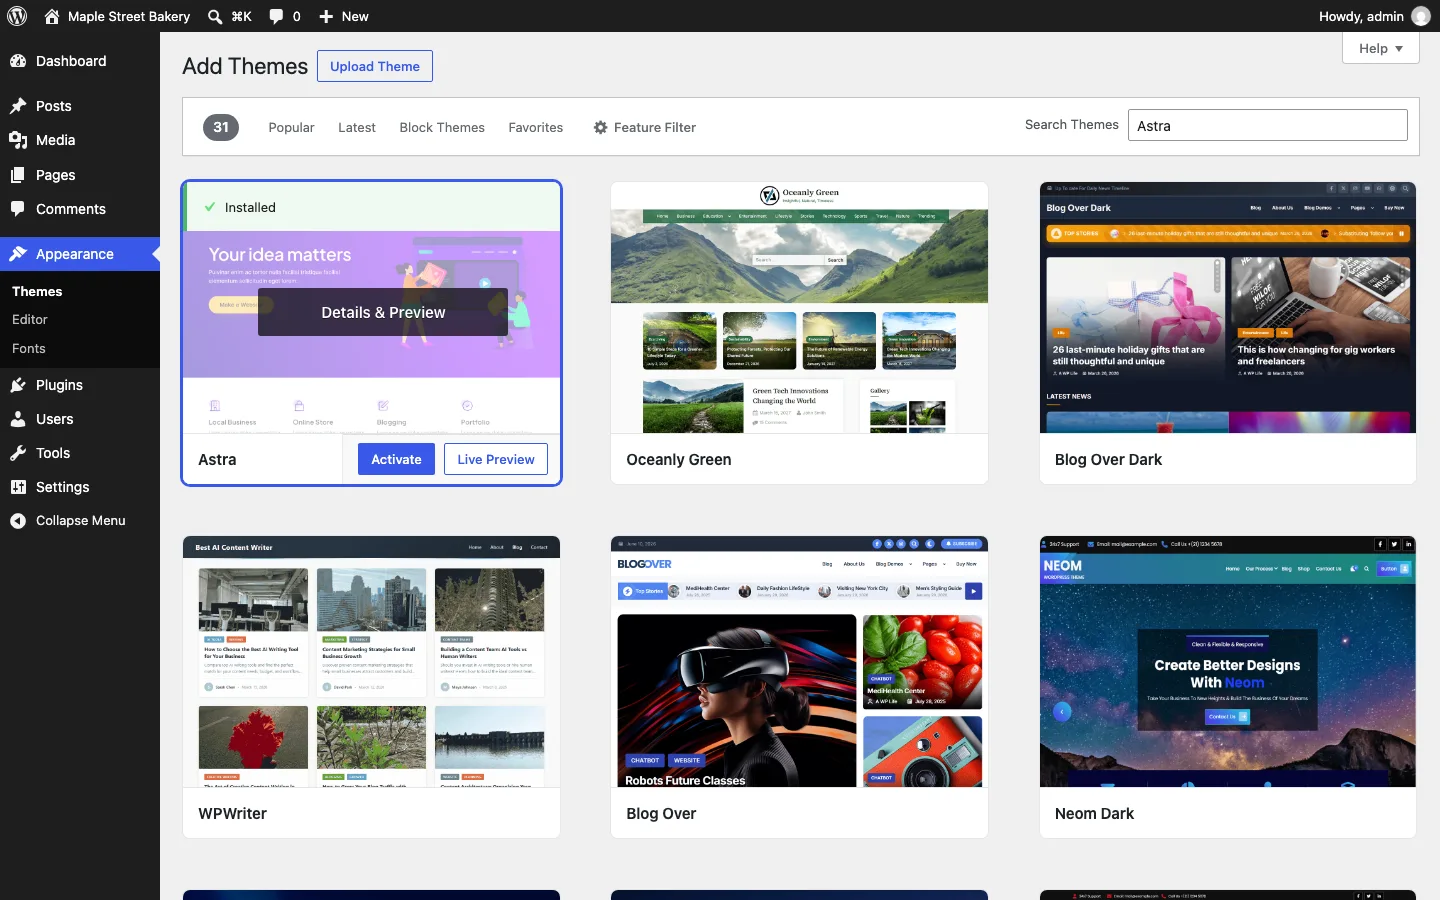Open the WPWriter theme thumbnail
1440x900 pixels.
[x=371, y=661]
